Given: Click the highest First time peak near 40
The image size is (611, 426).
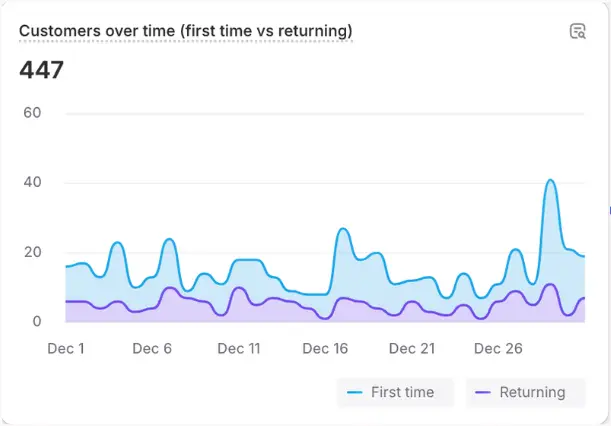Looking at the screenshot, I should tap(550, 181).
